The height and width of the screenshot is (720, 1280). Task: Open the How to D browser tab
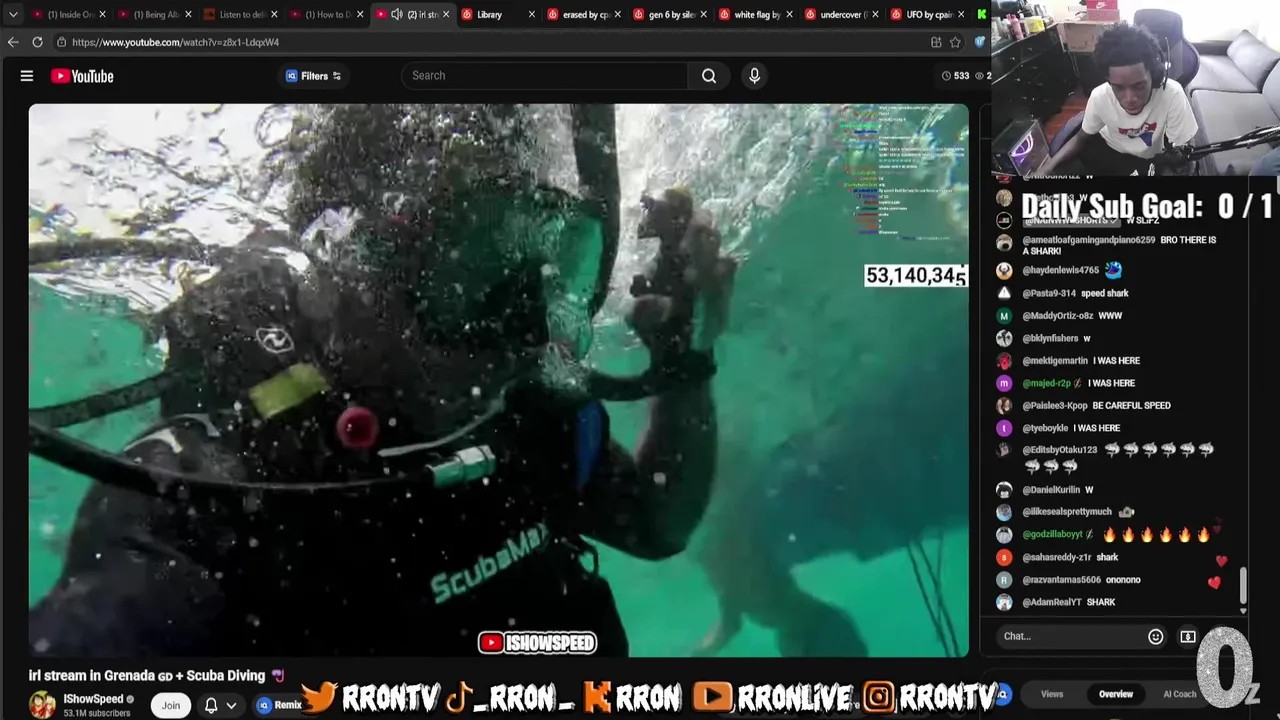point(327,14)
